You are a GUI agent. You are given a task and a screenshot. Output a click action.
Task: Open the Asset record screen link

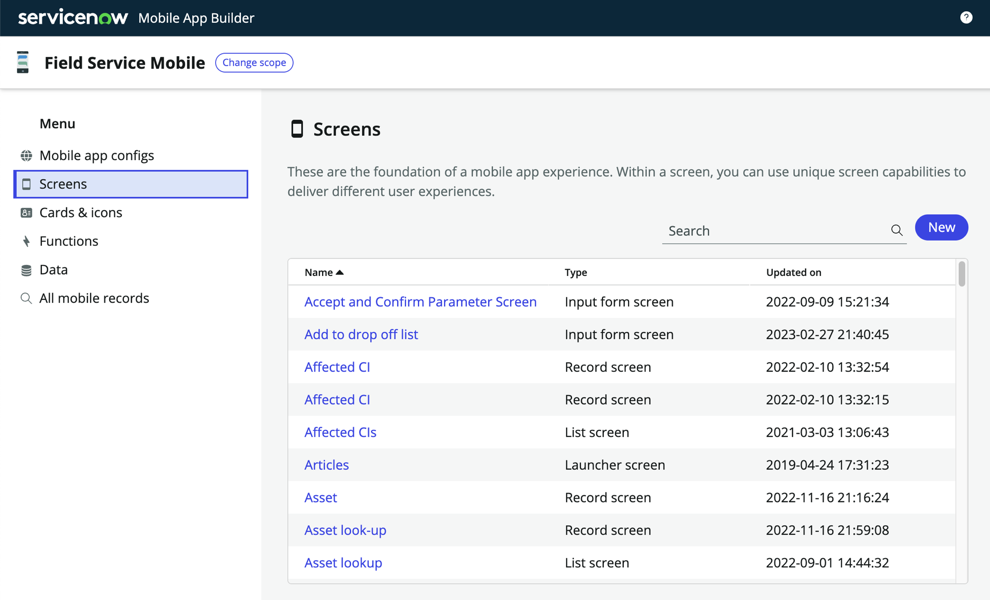coord(321,498)
